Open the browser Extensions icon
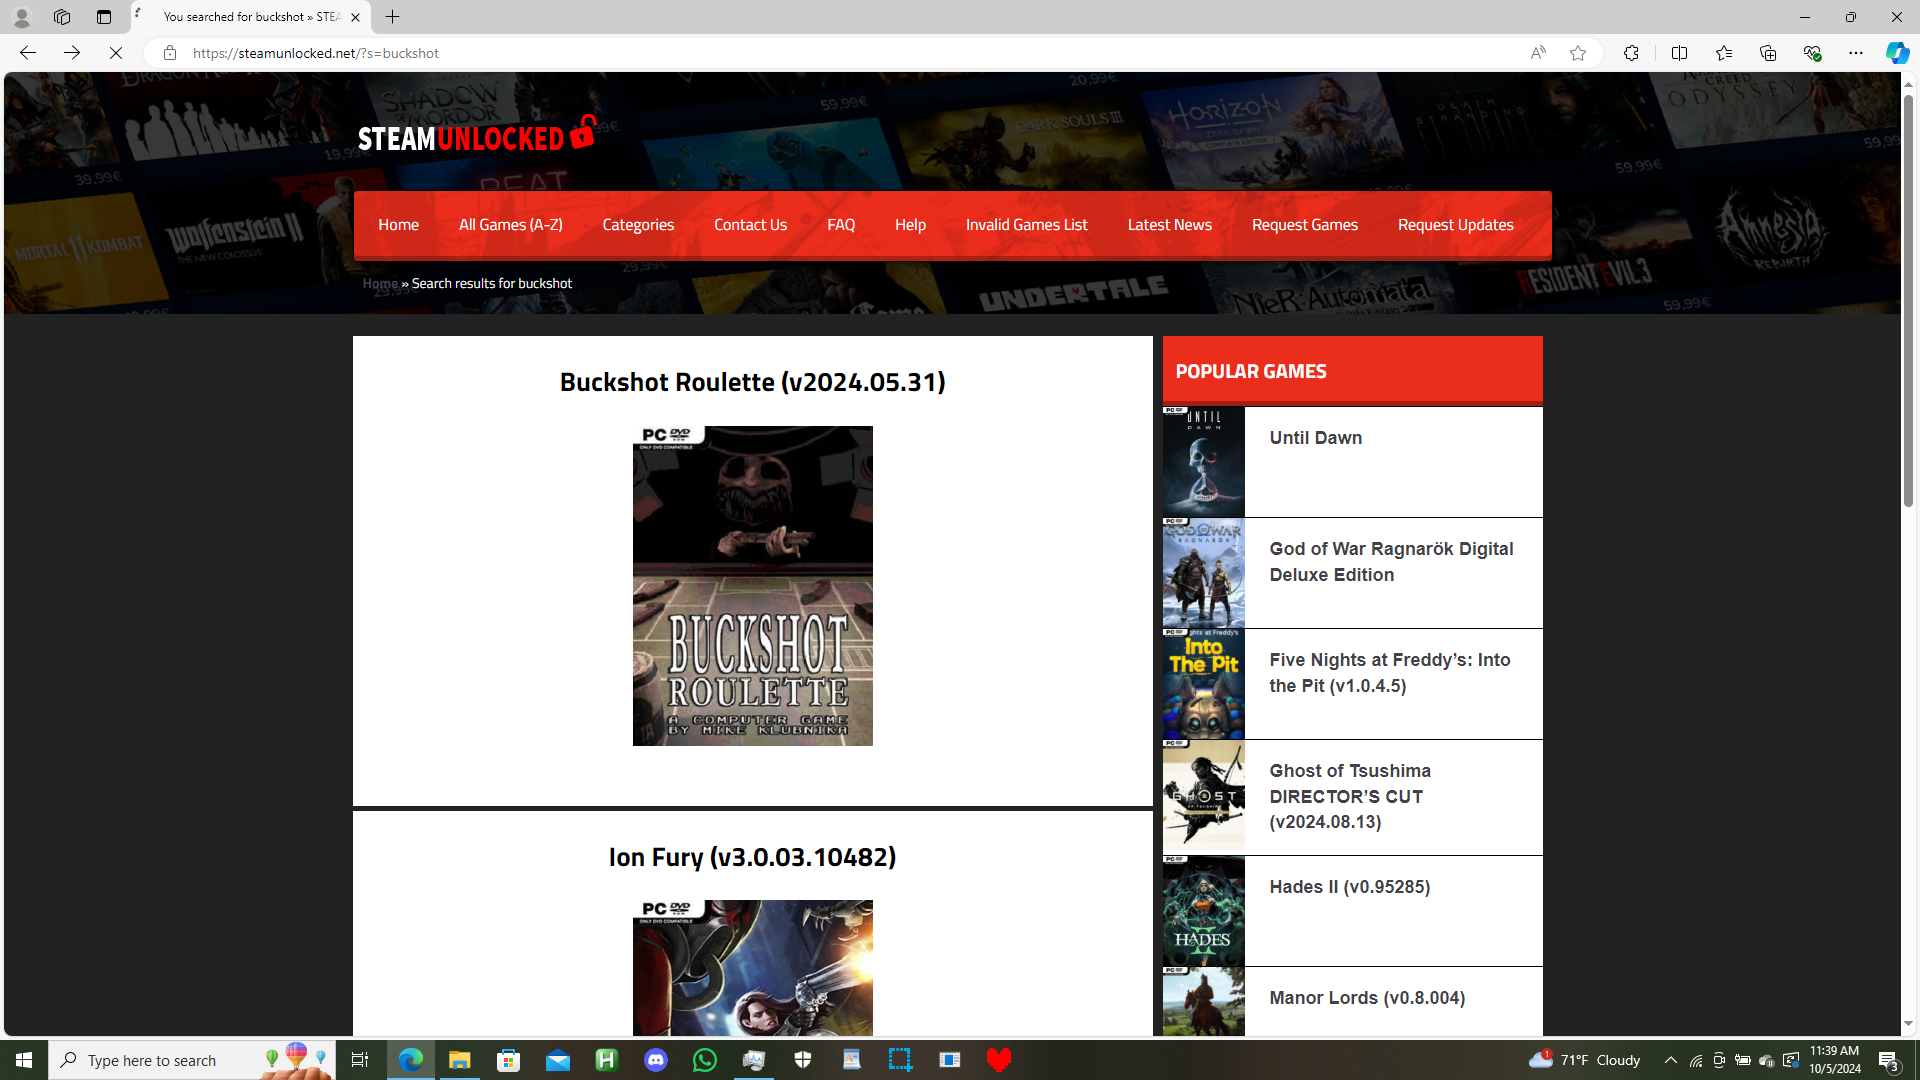 [x=1631, y=53]
